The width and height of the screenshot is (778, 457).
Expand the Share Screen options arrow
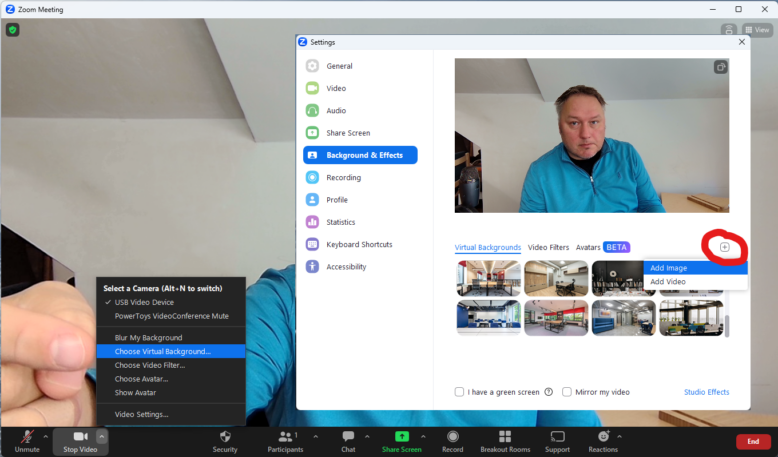tap(422, 436)
